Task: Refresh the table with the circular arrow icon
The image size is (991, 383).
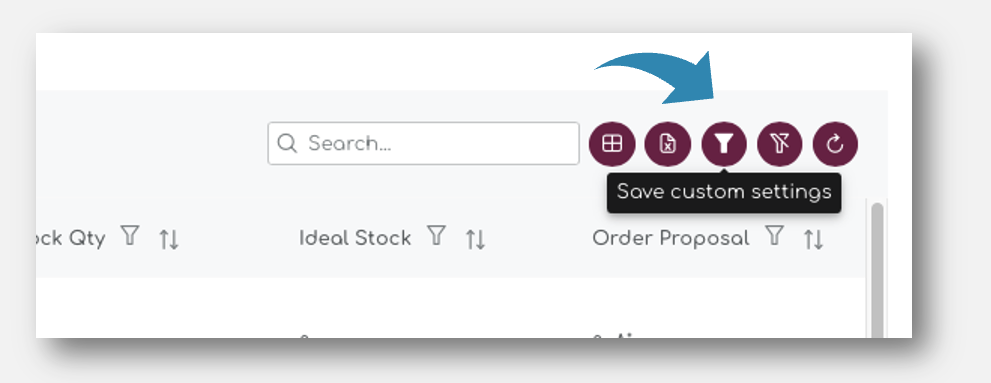Action: [835, 144]
